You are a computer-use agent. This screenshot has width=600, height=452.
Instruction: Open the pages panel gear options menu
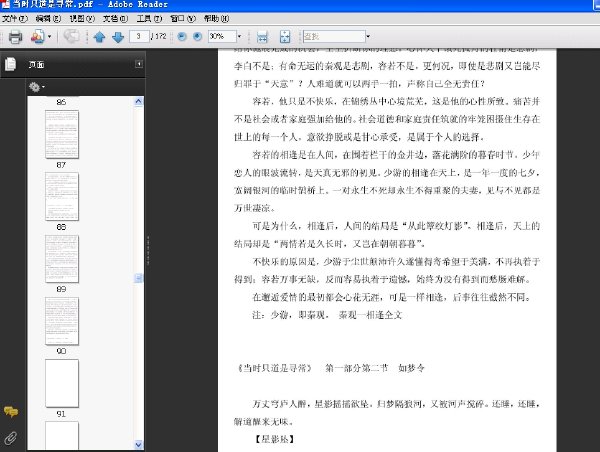pos(37,87)
